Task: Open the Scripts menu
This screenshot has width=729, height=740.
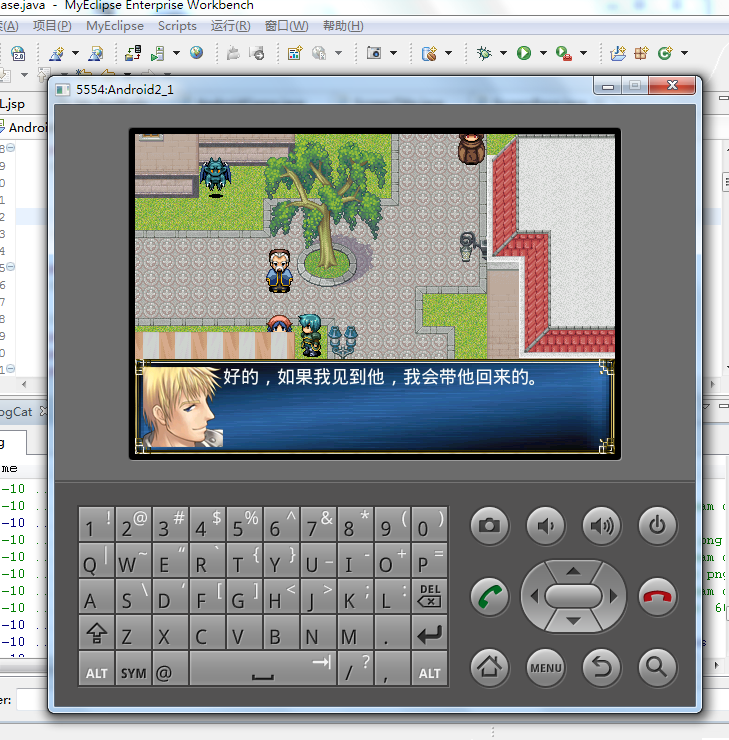Action: tap(177, 26)
